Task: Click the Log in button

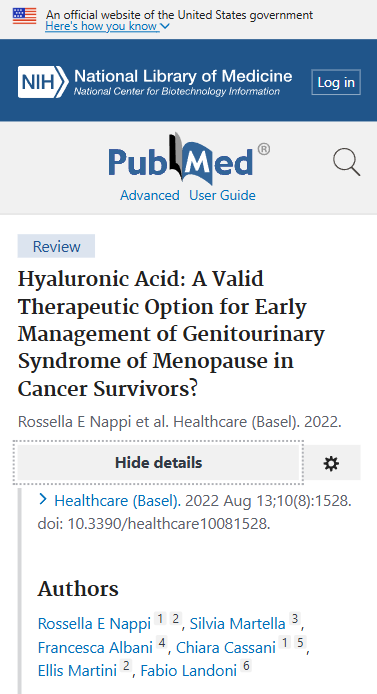Action: [336, 82]
